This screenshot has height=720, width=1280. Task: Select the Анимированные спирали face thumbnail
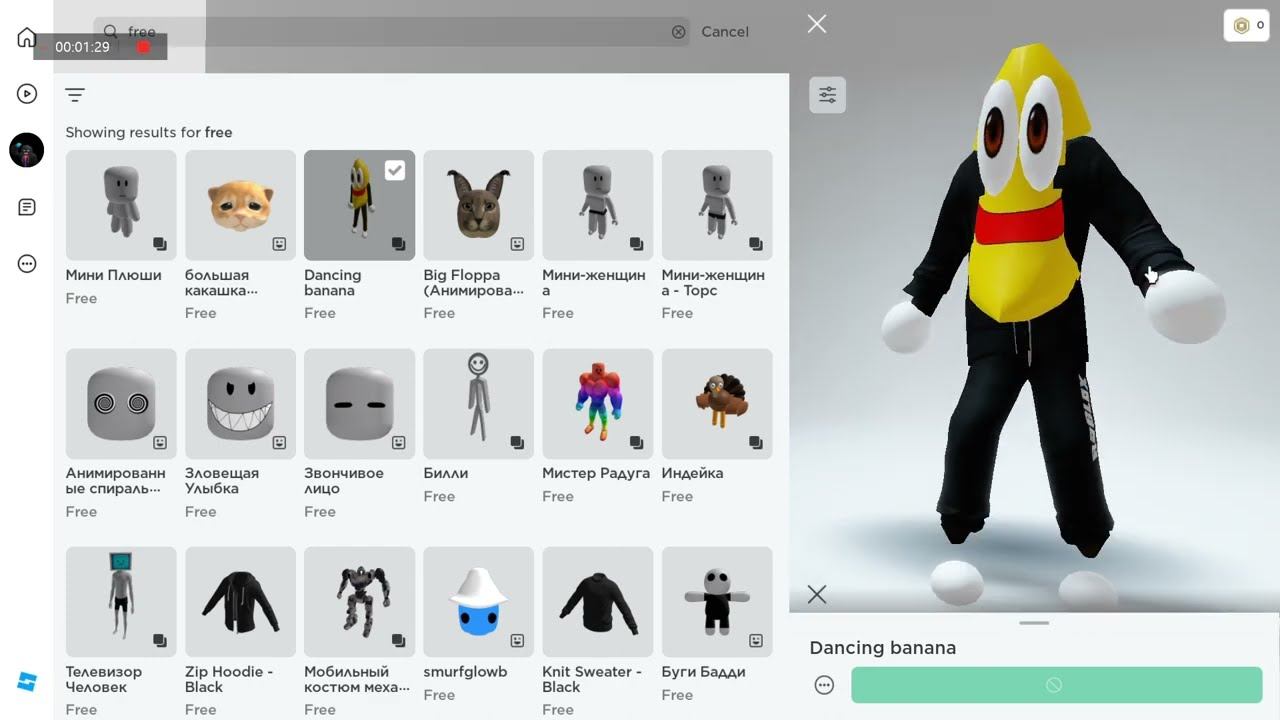121,404
